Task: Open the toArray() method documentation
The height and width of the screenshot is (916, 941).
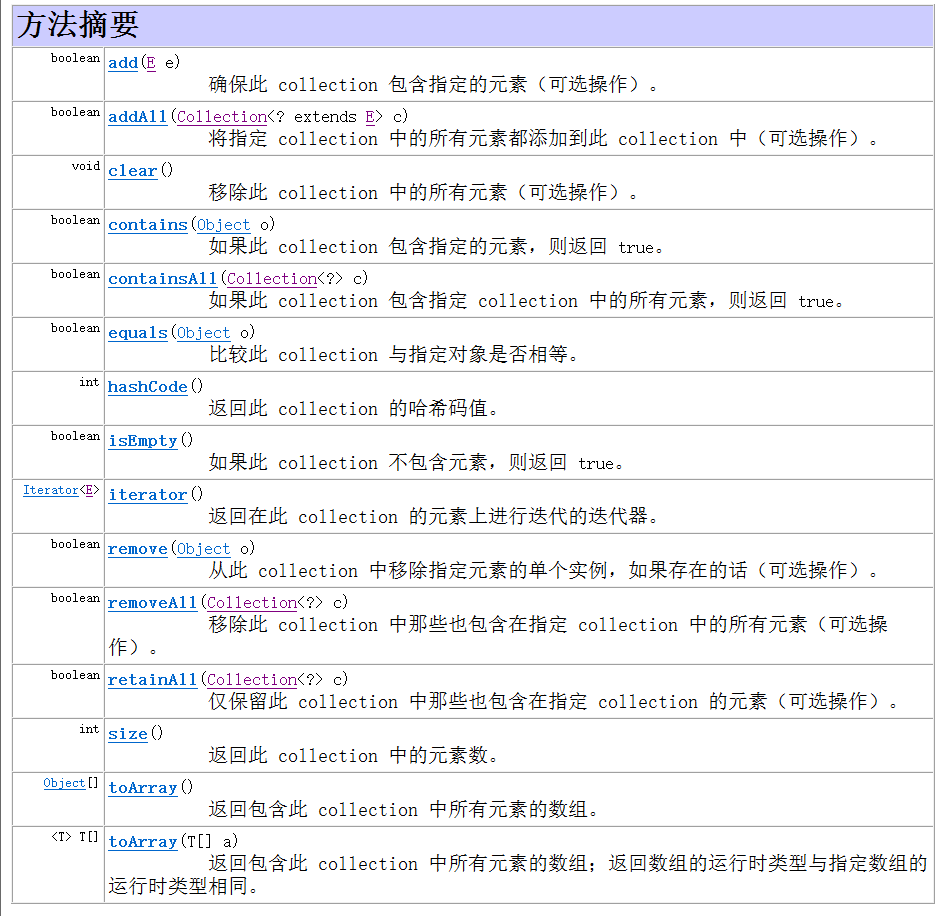Action: [142, 787]
